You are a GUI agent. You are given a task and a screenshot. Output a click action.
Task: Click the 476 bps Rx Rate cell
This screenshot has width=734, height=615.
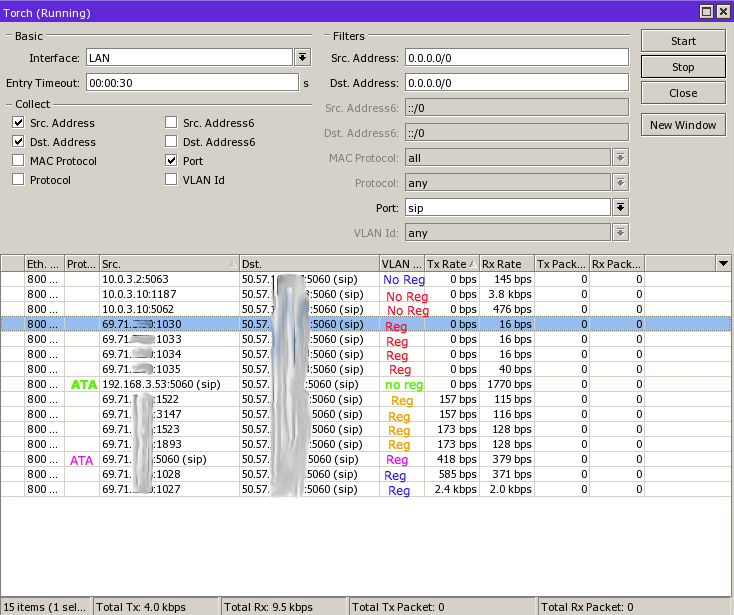tap(506, 309)
